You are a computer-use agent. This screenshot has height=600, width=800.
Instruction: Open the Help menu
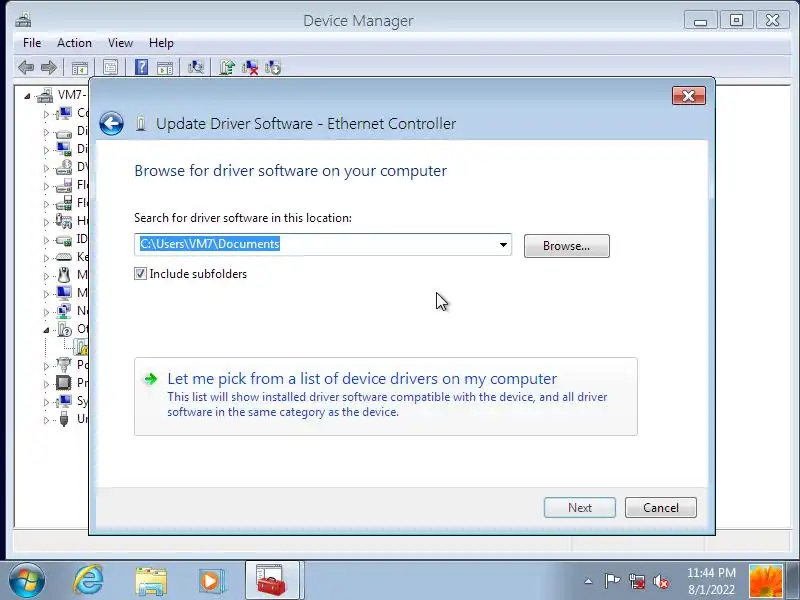[x=161, y=43]
